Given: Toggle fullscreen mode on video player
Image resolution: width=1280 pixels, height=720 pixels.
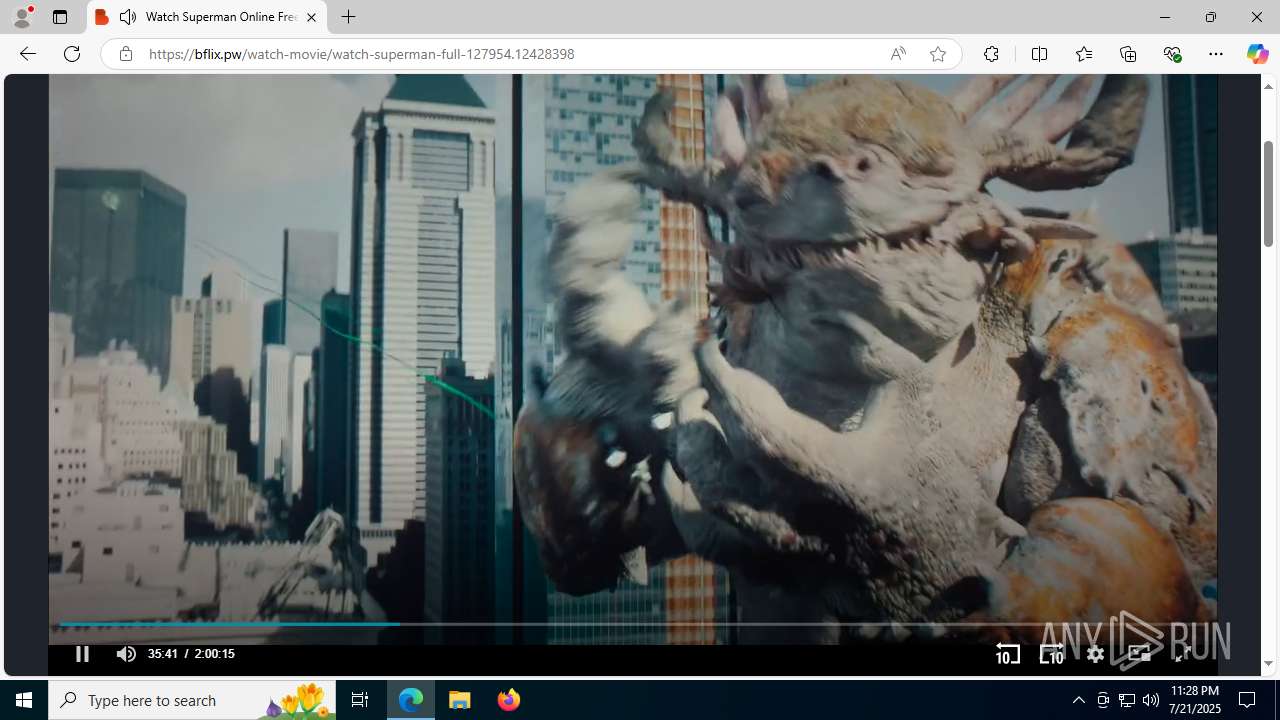Looking at the screenshot, I should pyautogui.click(x=1183, y=654).
